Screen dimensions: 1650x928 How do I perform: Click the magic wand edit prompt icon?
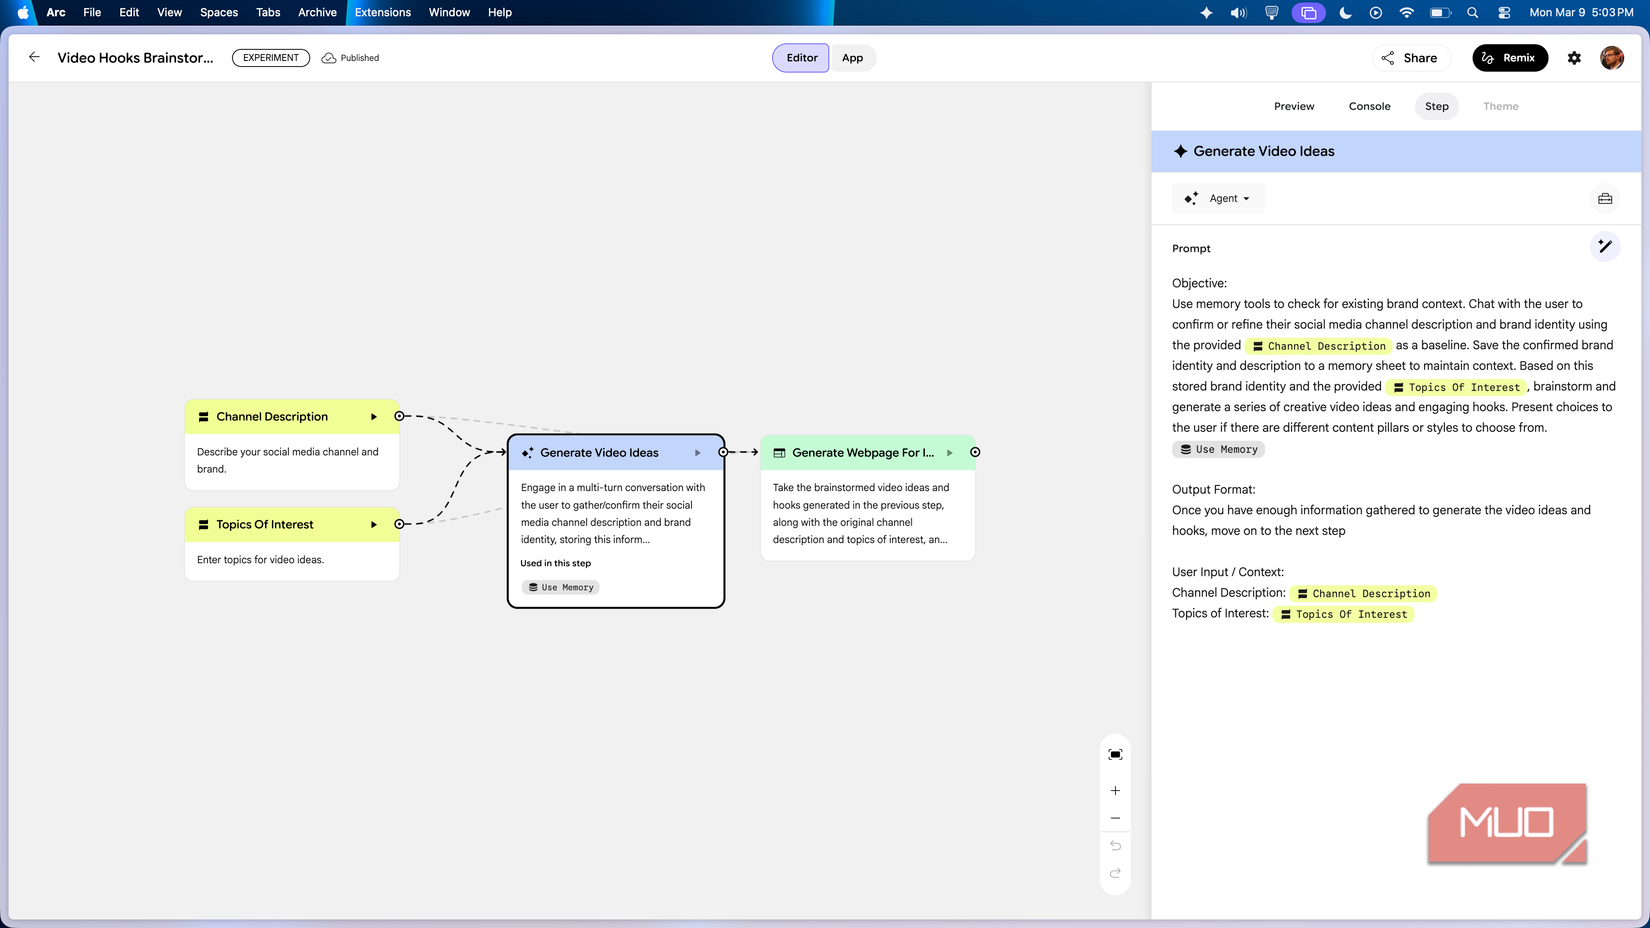(1604, 246)
